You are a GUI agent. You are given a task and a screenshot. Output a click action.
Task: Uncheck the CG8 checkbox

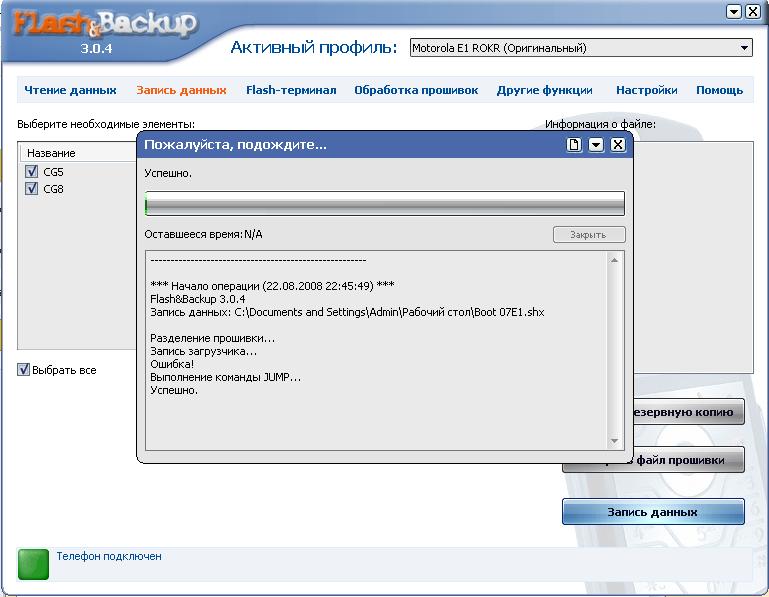point(31,188)
